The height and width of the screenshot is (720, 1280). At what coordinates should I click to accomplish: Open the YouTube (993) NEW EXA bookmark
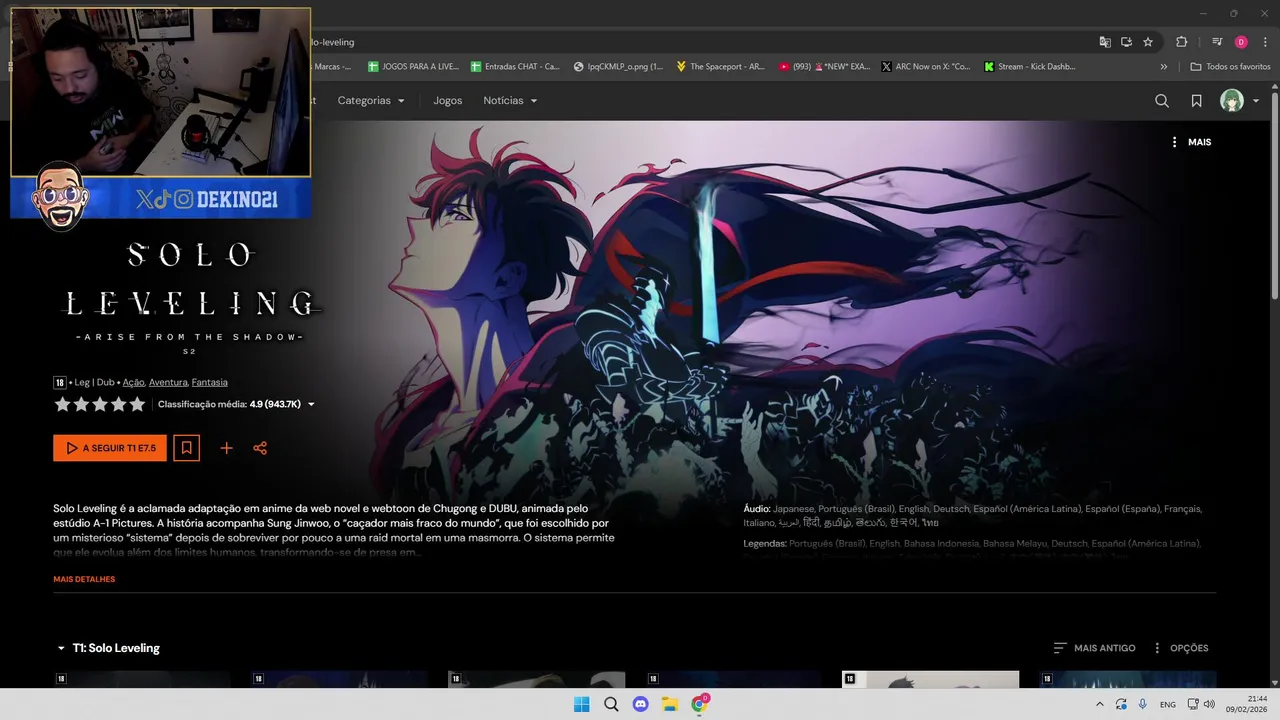(x=823, y=67)
